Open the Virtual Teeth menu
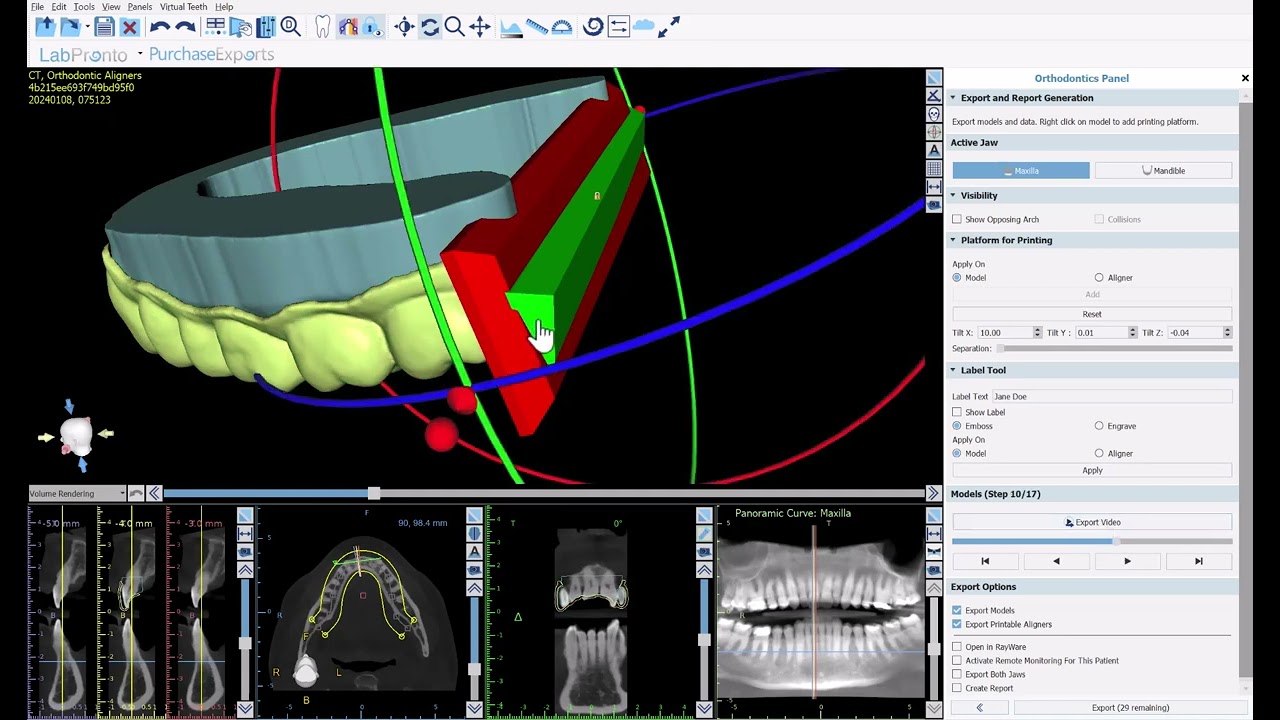This screenshot has width=1280, height=720. tap(184, 7)
